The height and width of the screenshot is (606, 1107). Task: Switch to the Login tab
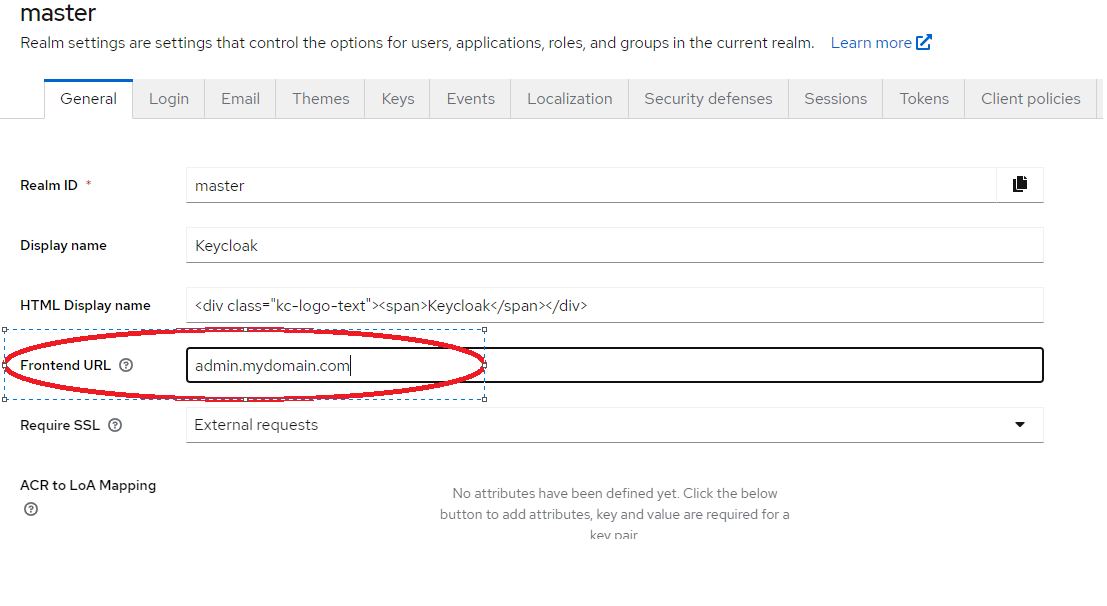[168, 98]
